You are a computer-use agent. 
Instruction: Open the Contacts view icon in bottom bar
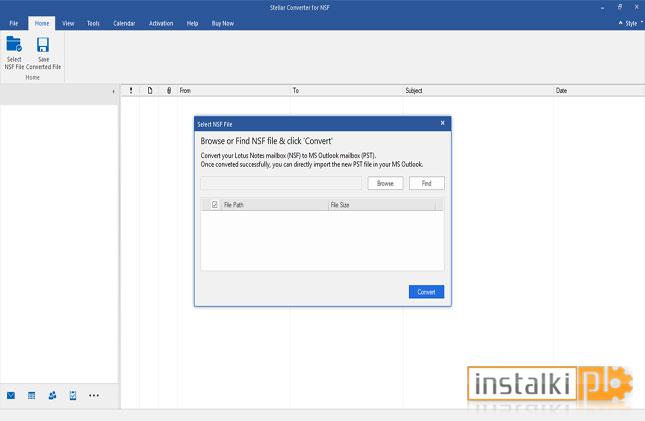click(52, 395)
